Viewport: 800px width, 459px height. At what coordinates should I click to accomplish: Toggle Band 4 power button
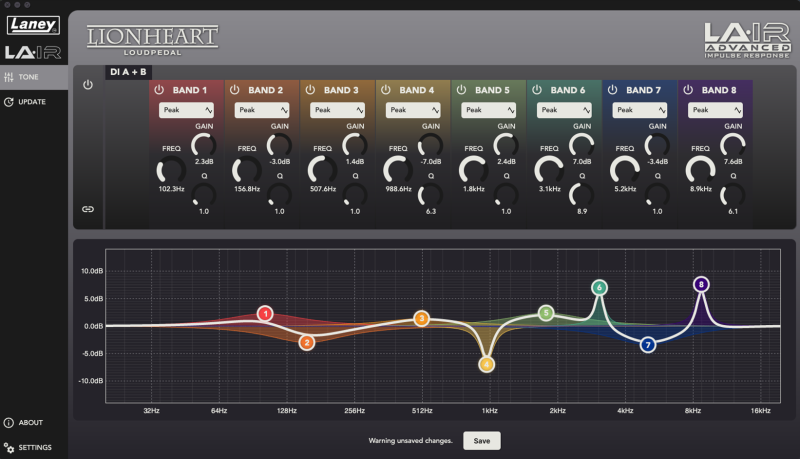pyautogui.click(x=386, y=90)
